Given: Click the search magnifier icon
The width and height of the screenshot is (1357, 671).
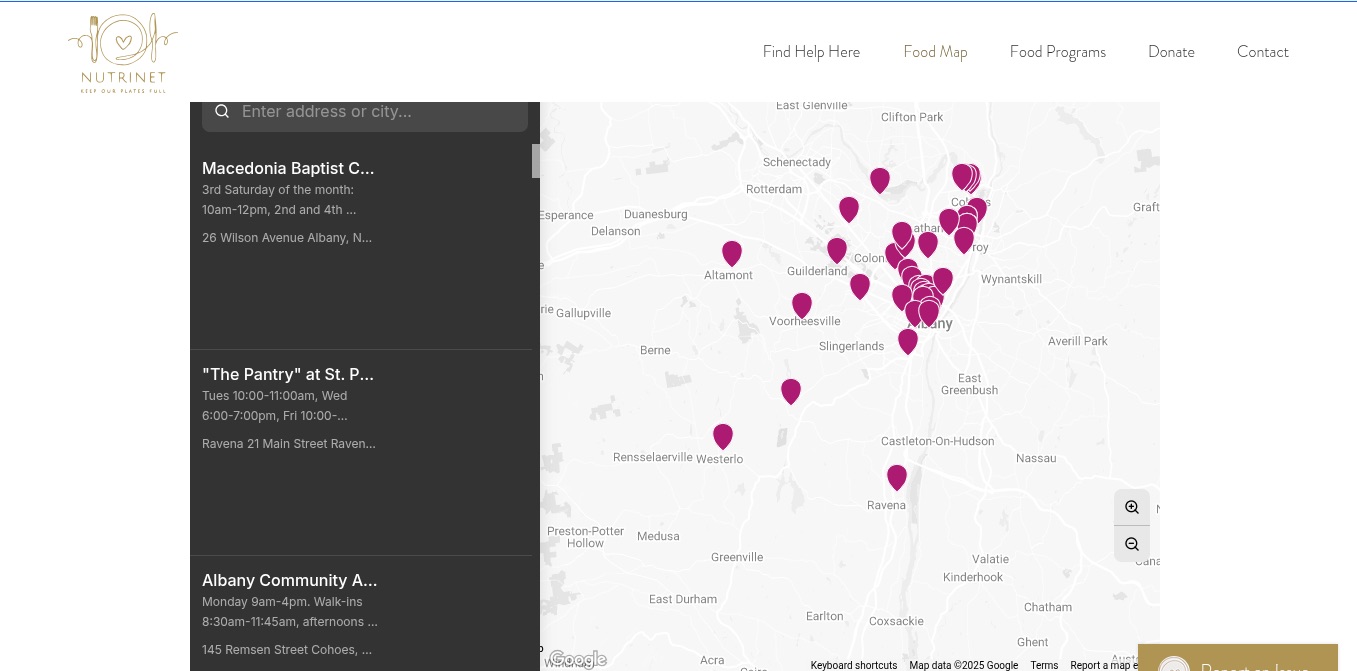Looking at the screenshot, I should (222, 111).
